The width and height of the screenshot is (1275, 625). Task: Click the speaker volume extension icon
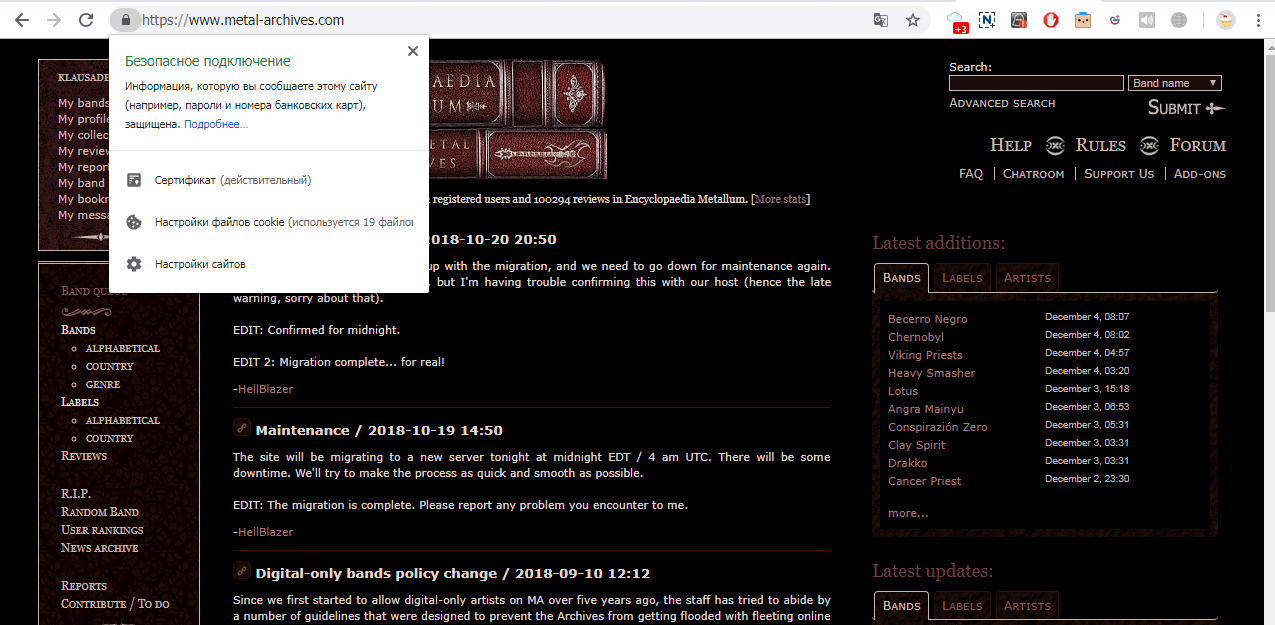point(1146,20)
